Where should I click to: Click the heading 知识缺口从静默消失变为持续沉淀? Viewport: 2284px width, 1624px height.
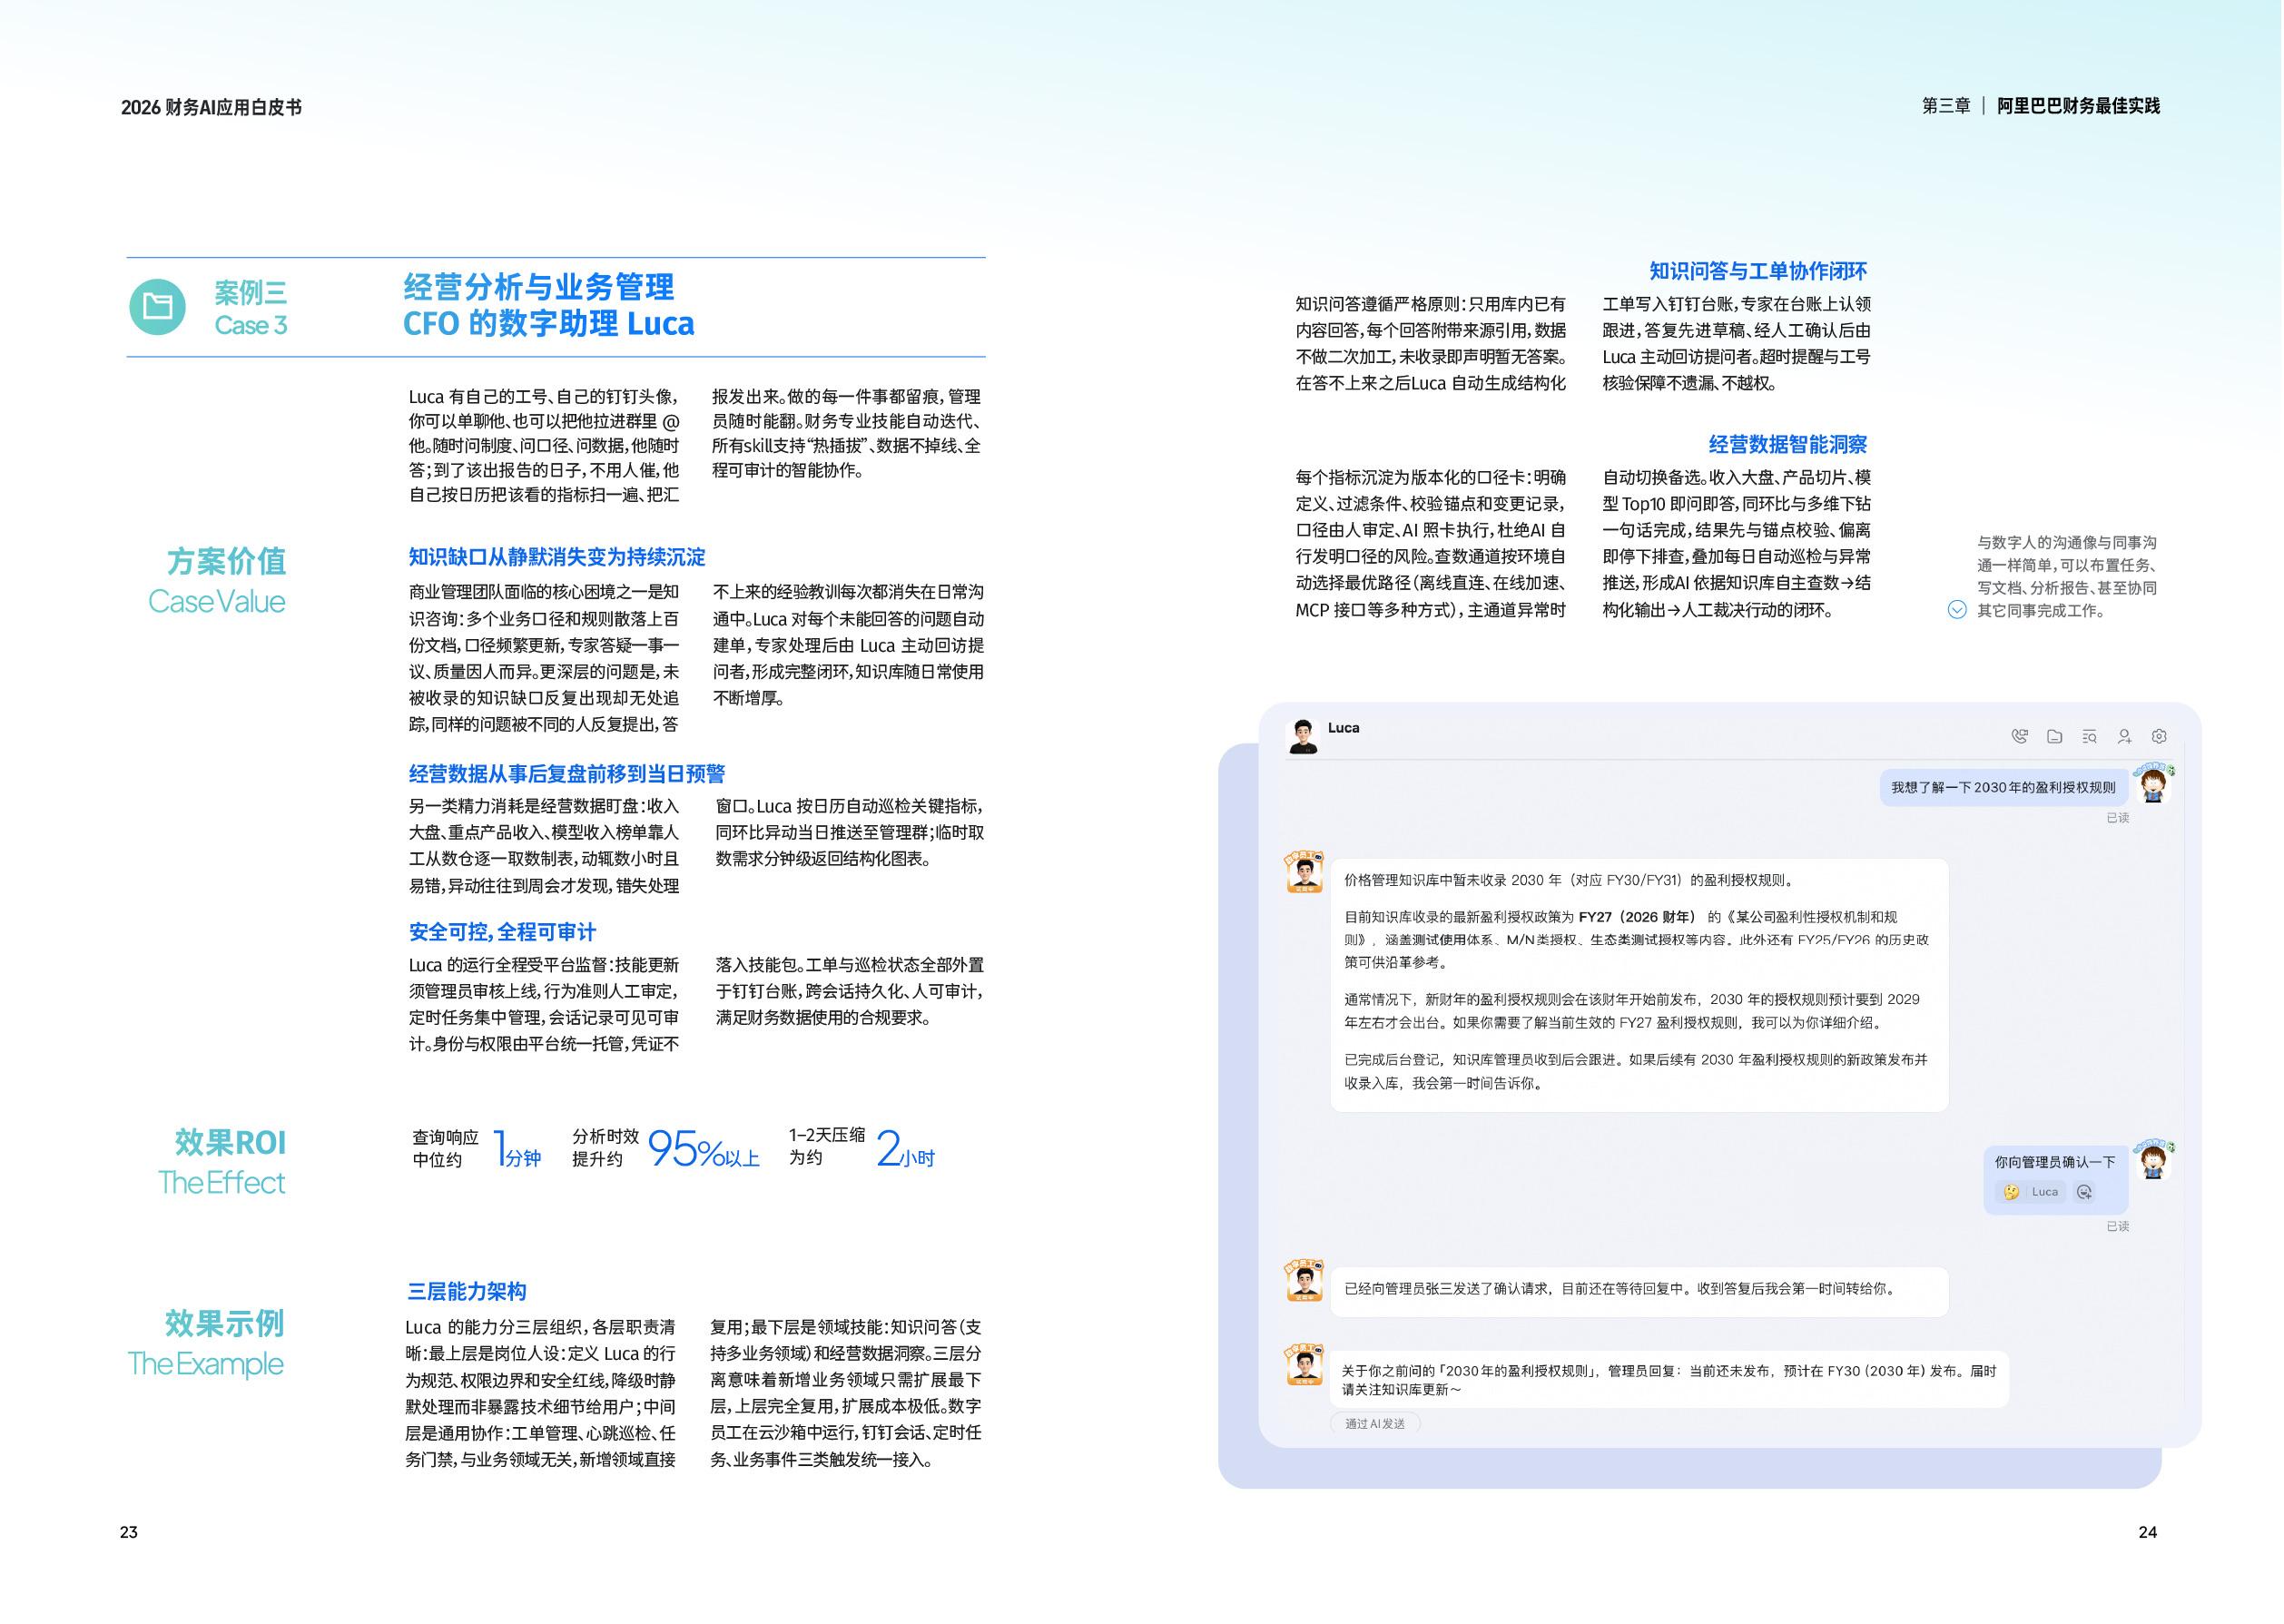(557, 557)
